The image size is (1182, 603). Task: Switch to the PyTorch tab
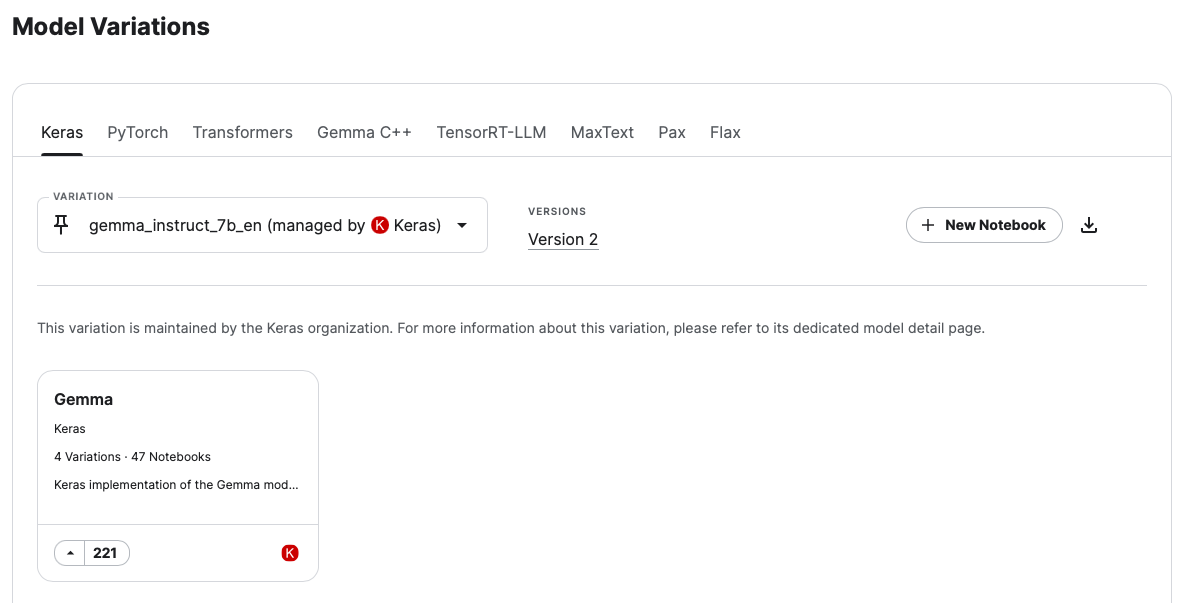[x=137, y=133]
